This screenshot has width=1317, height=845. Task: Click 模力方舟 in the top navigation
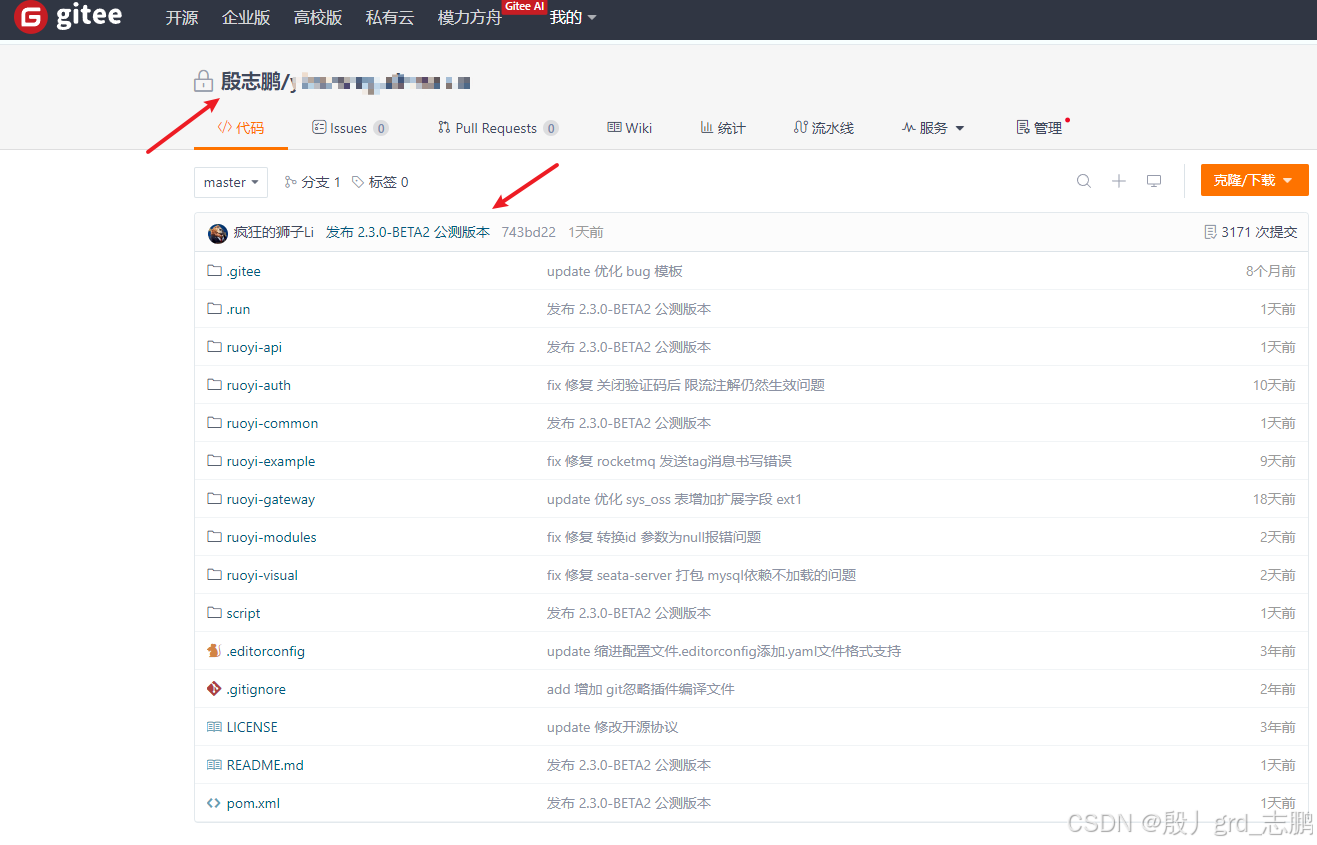point(470,17)
